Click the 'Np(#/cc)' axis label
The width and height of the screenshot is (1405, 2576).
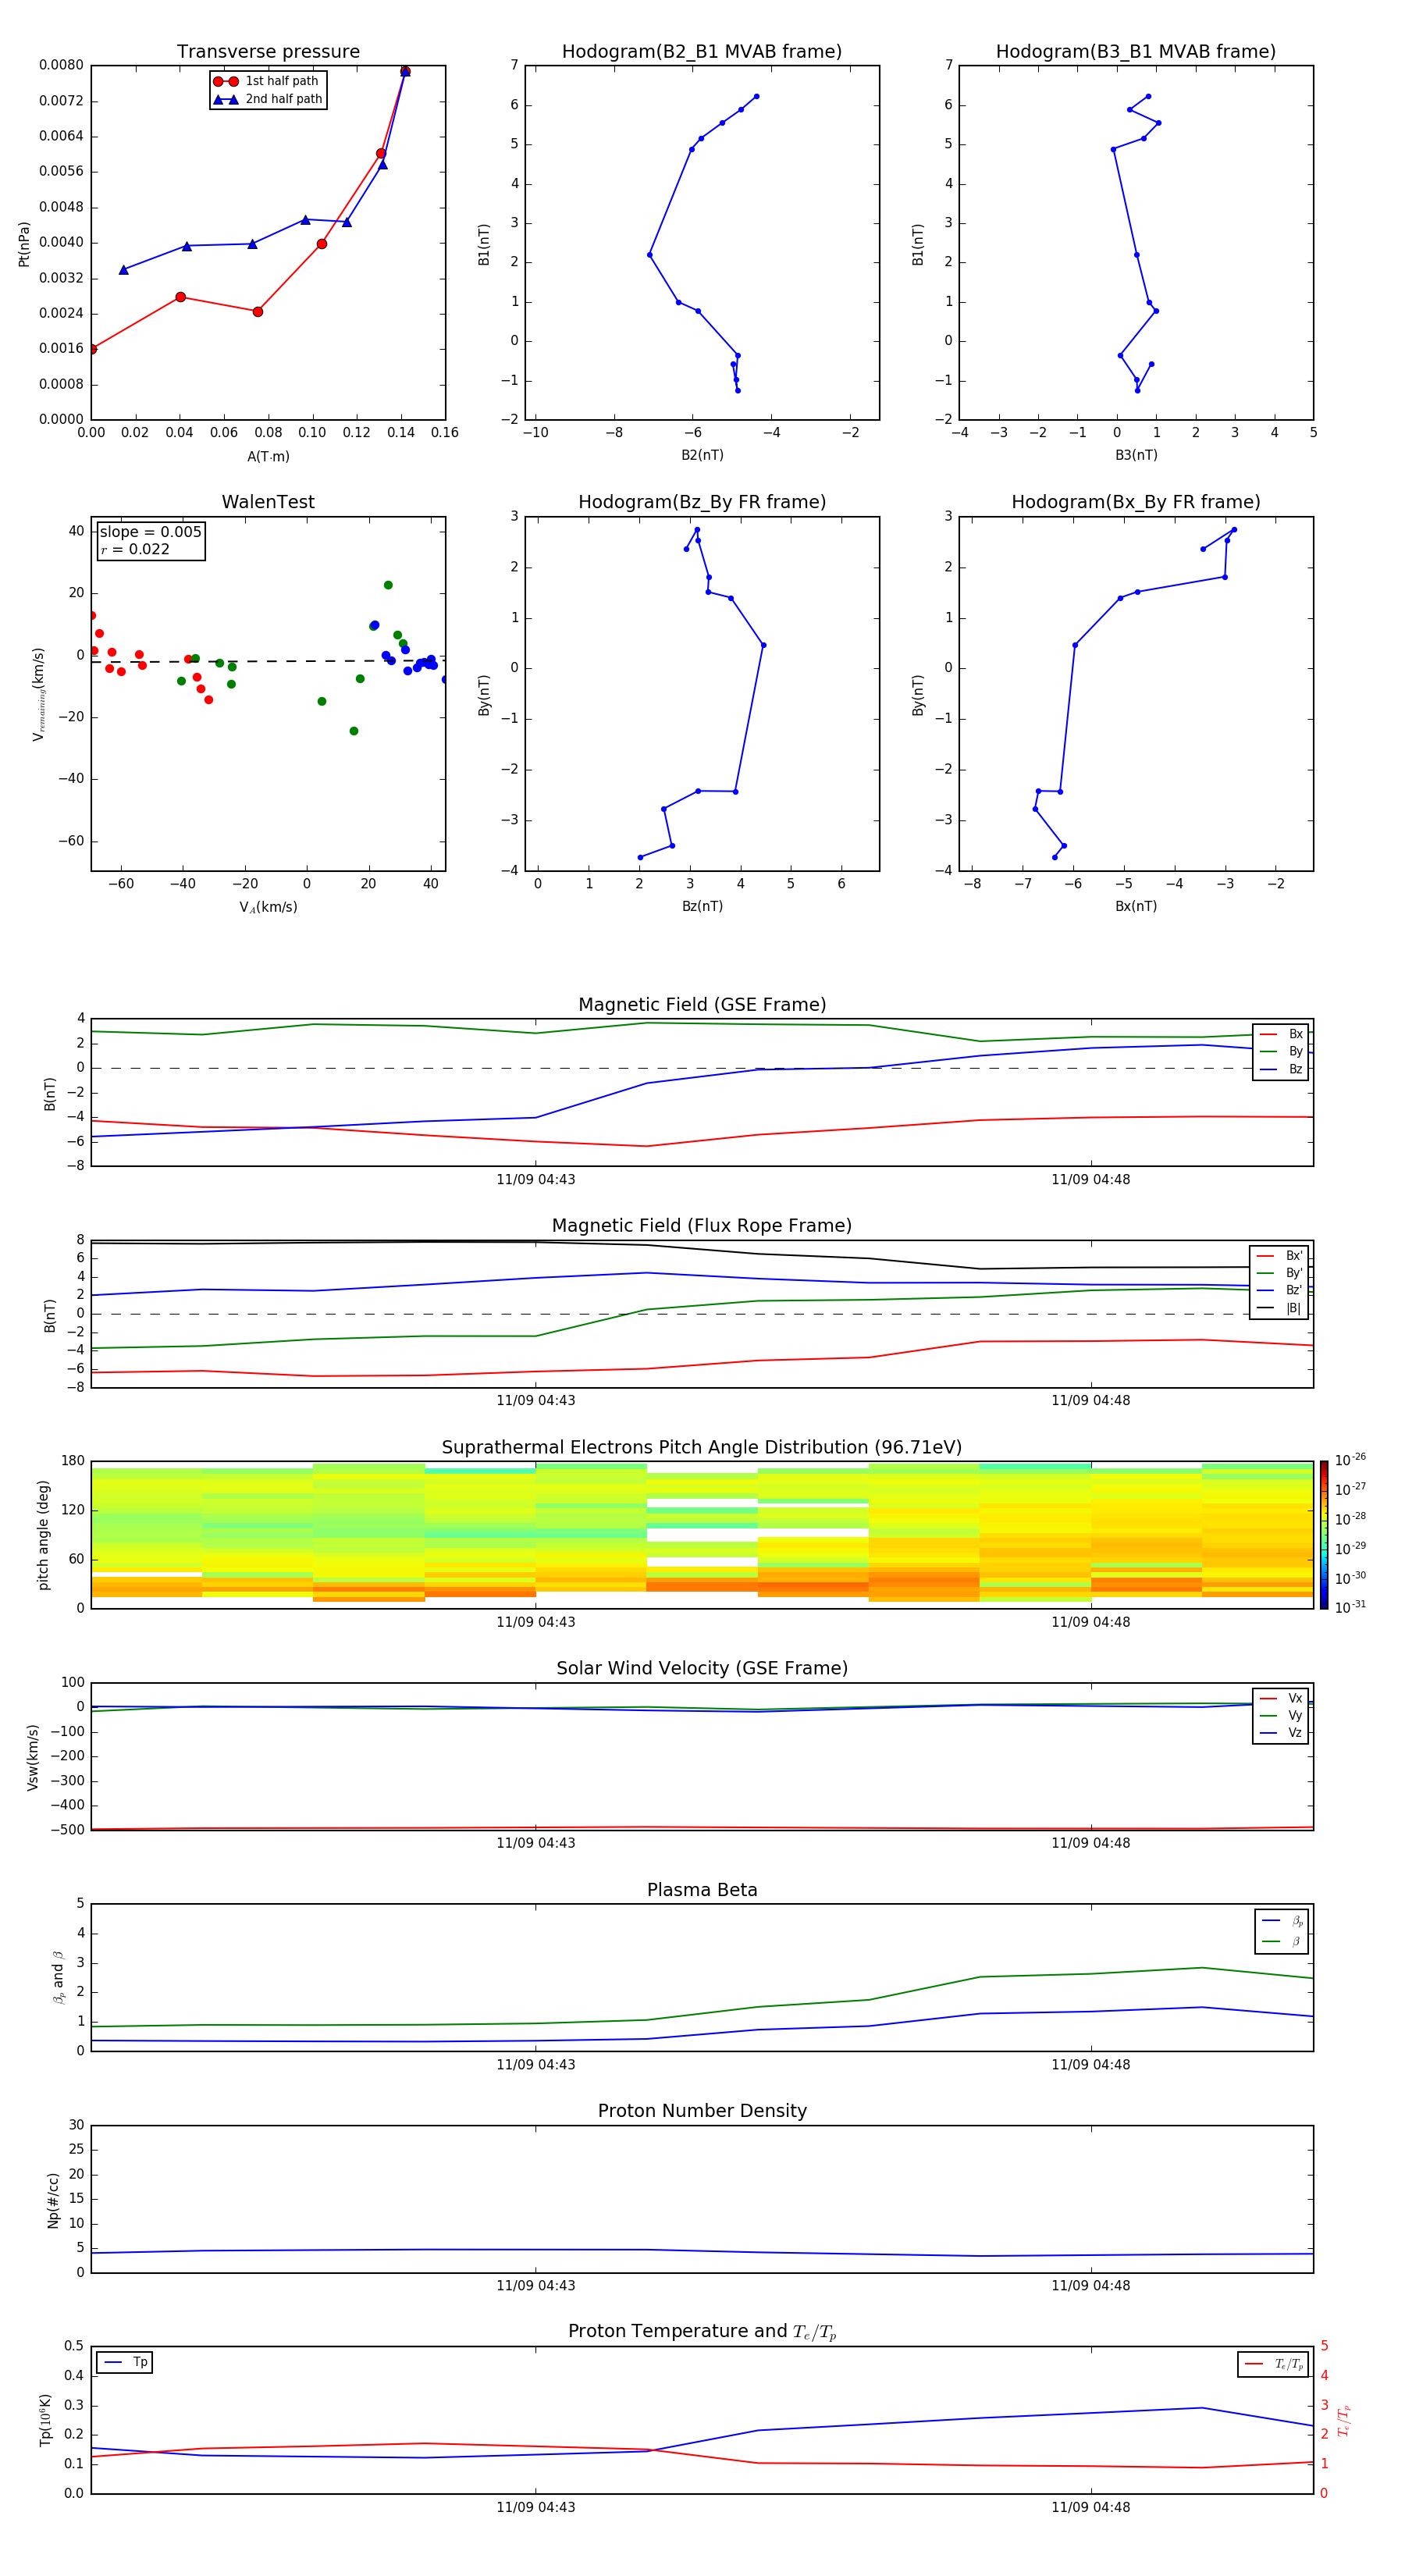pos(53,2200)
